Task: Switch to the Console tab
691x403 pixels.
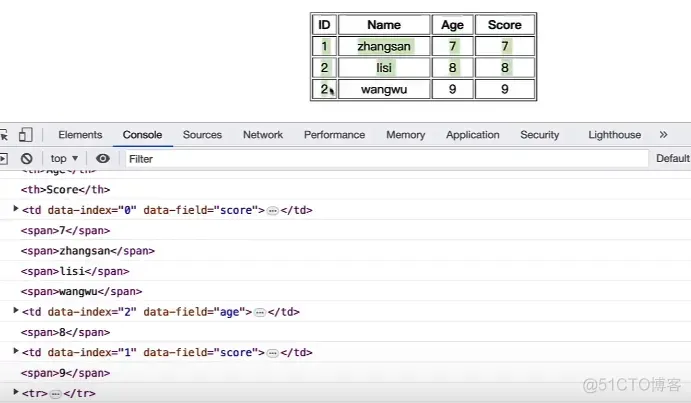Action: 142,135
